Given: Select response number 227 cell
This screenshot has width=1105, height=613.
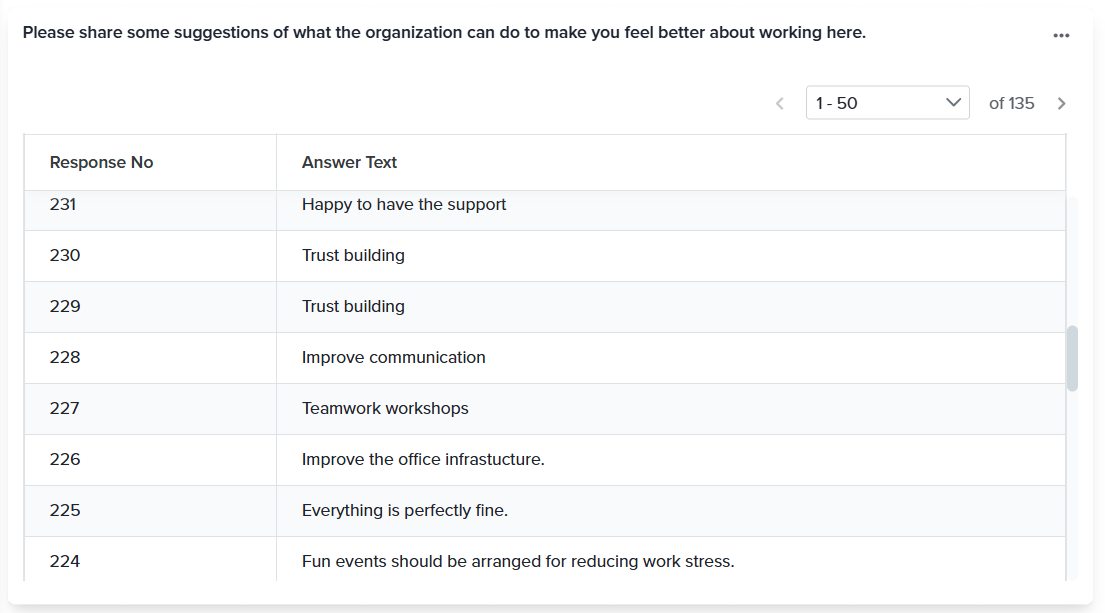Looking at the screenshot, I should pyautogui.click(x=66, y=409).
